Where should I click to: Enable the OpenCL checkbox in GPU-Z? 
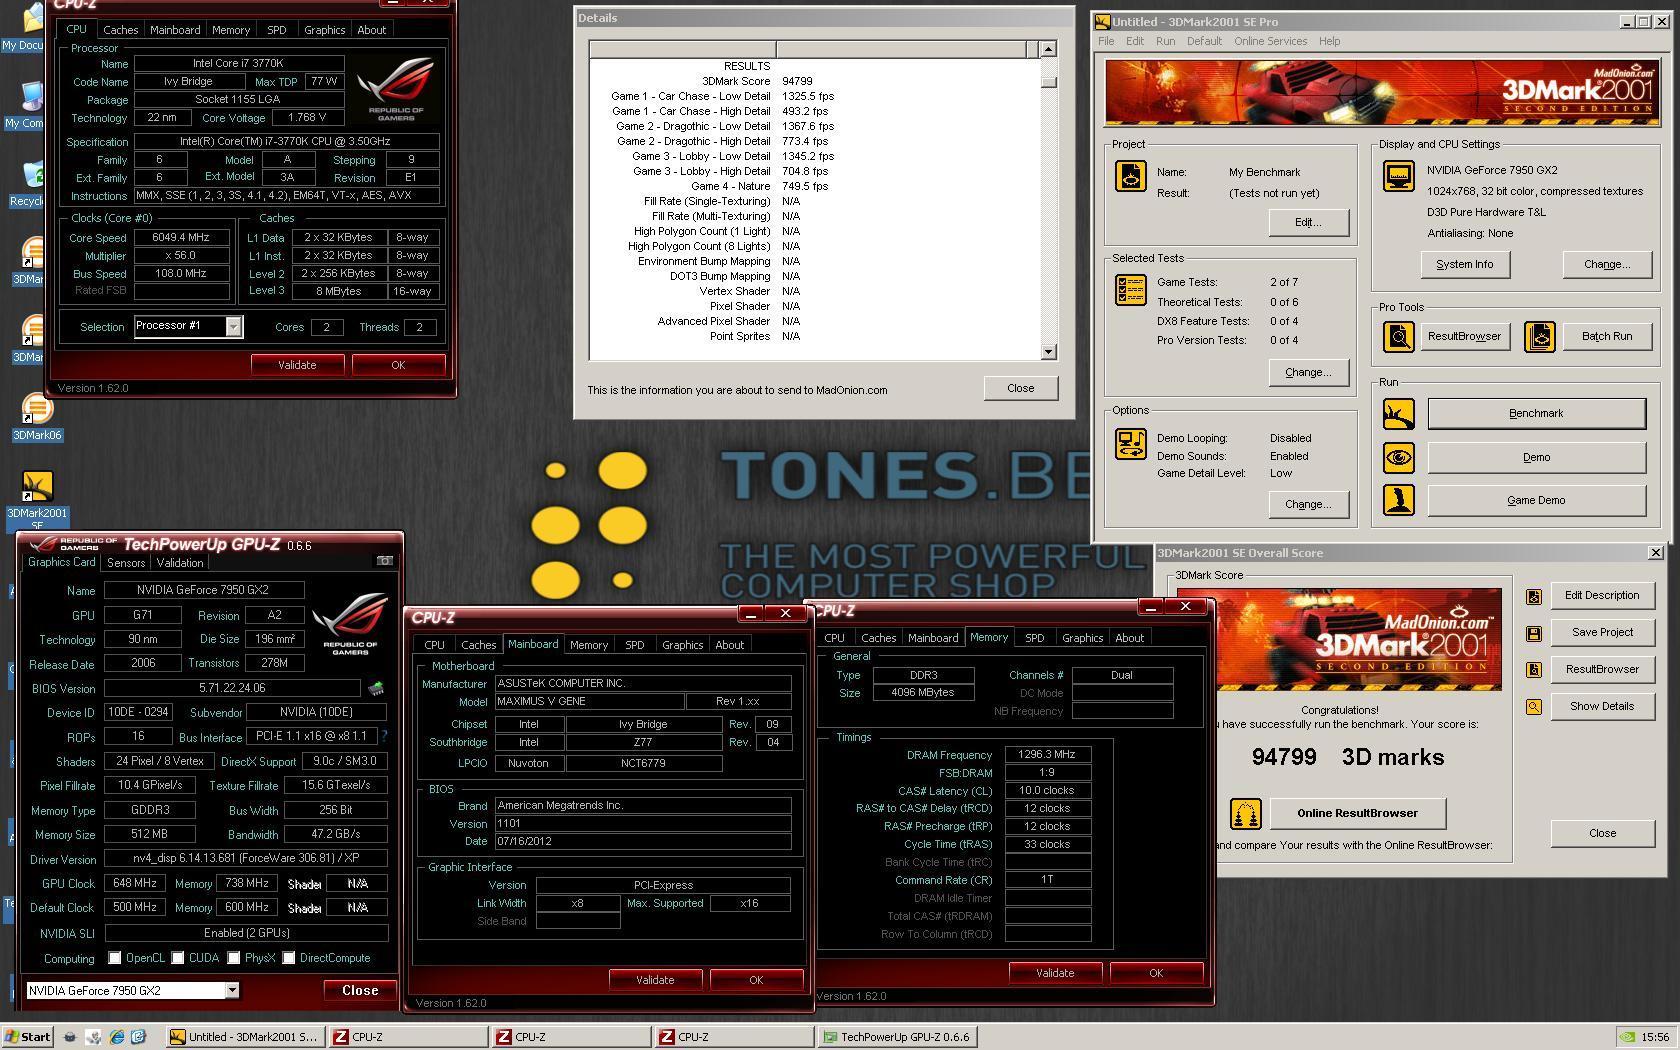tap(115, 958)
